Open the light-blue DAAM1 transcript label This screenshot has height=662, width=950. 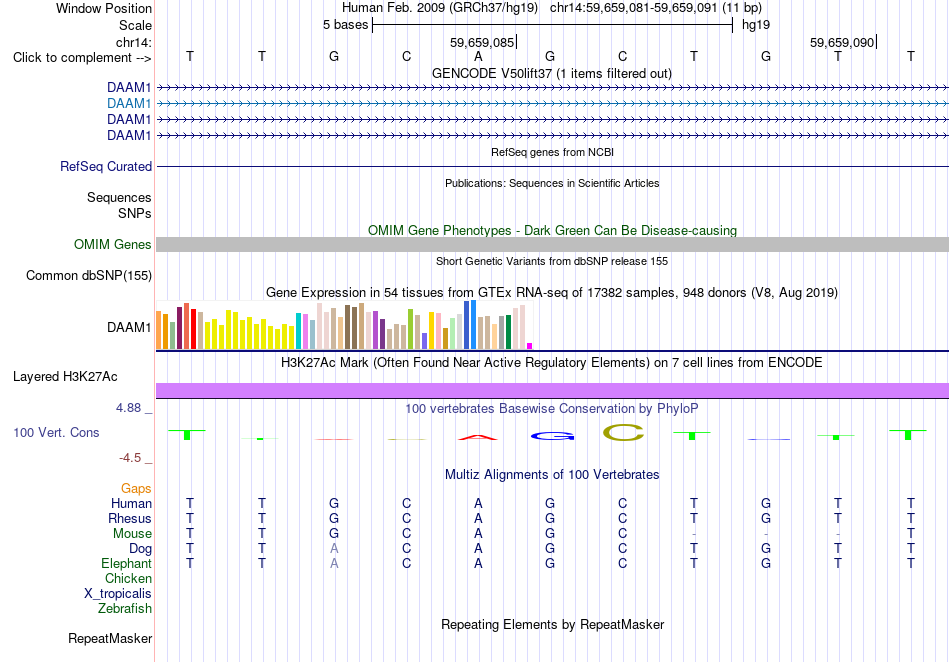click(x=129, y=104)
